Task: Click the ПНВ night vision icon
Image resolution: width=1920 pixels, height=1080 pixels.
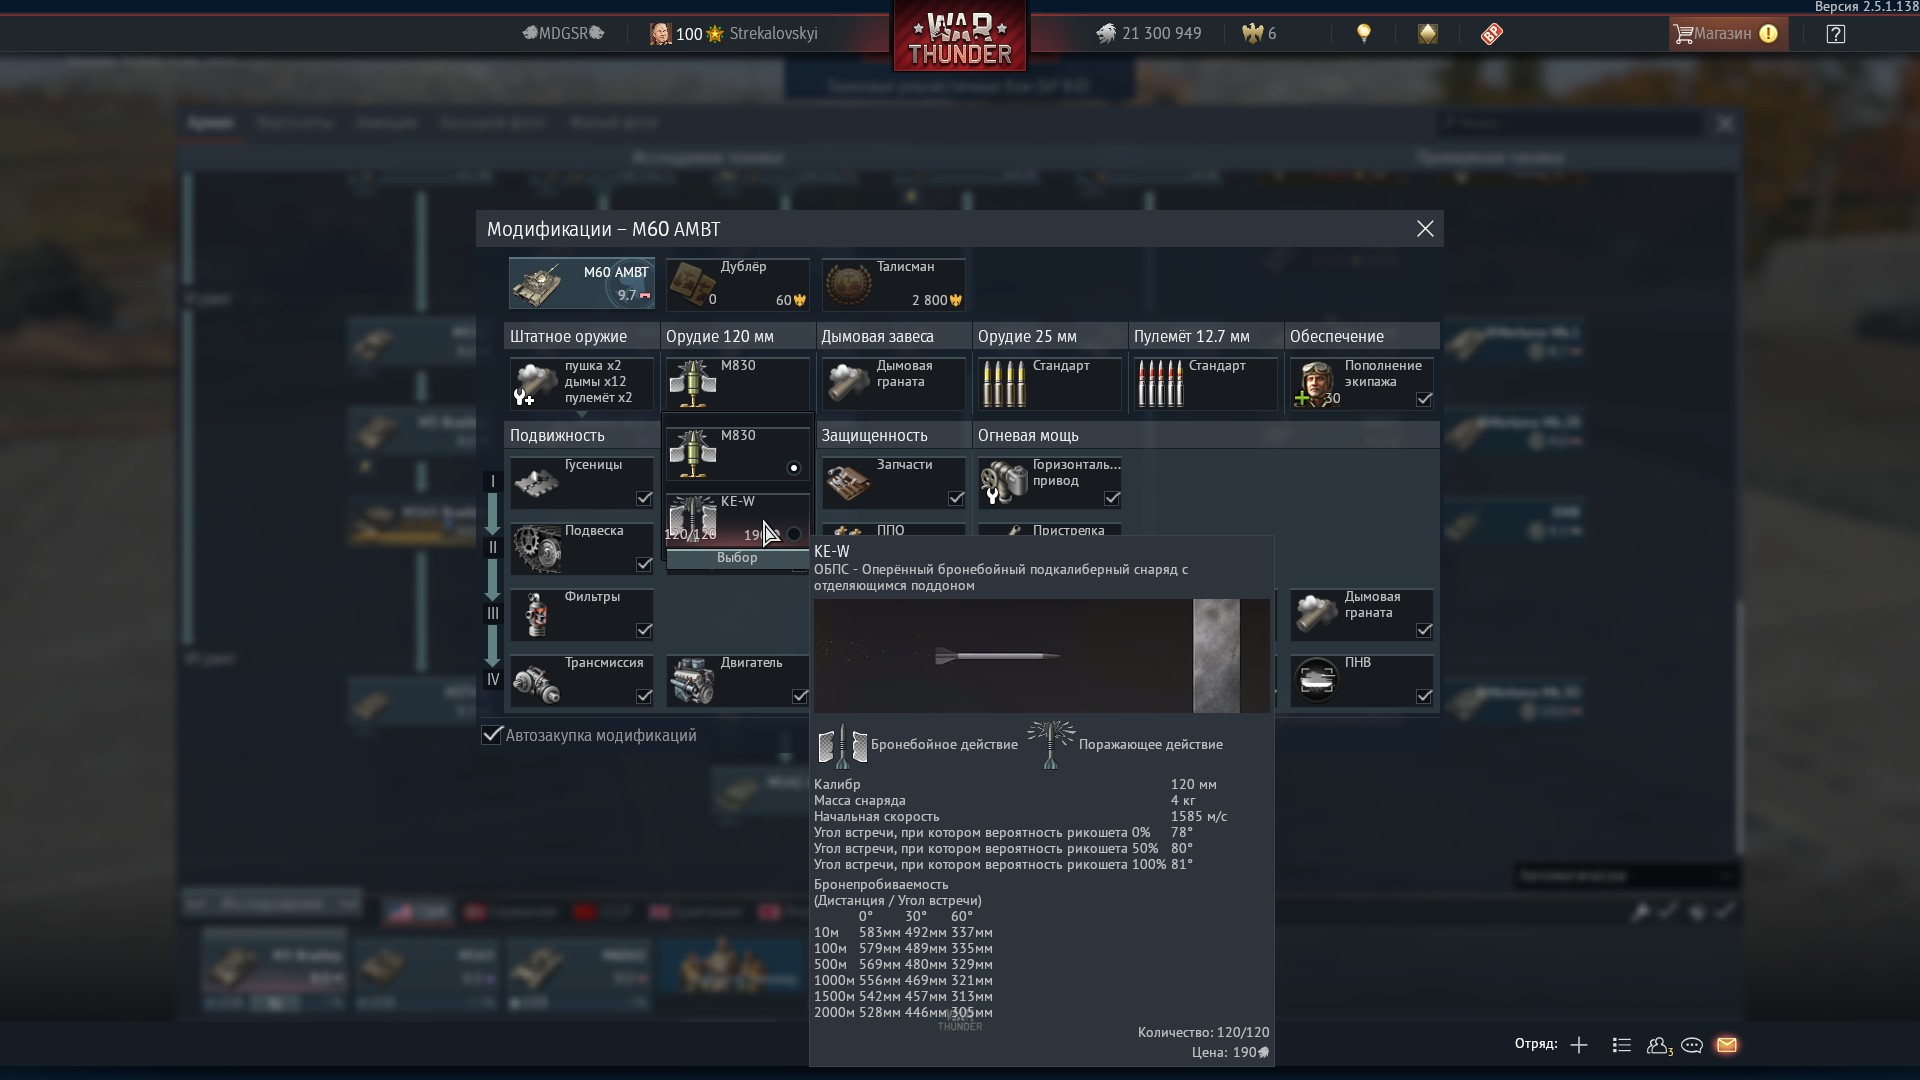Action: (1316, 680)
